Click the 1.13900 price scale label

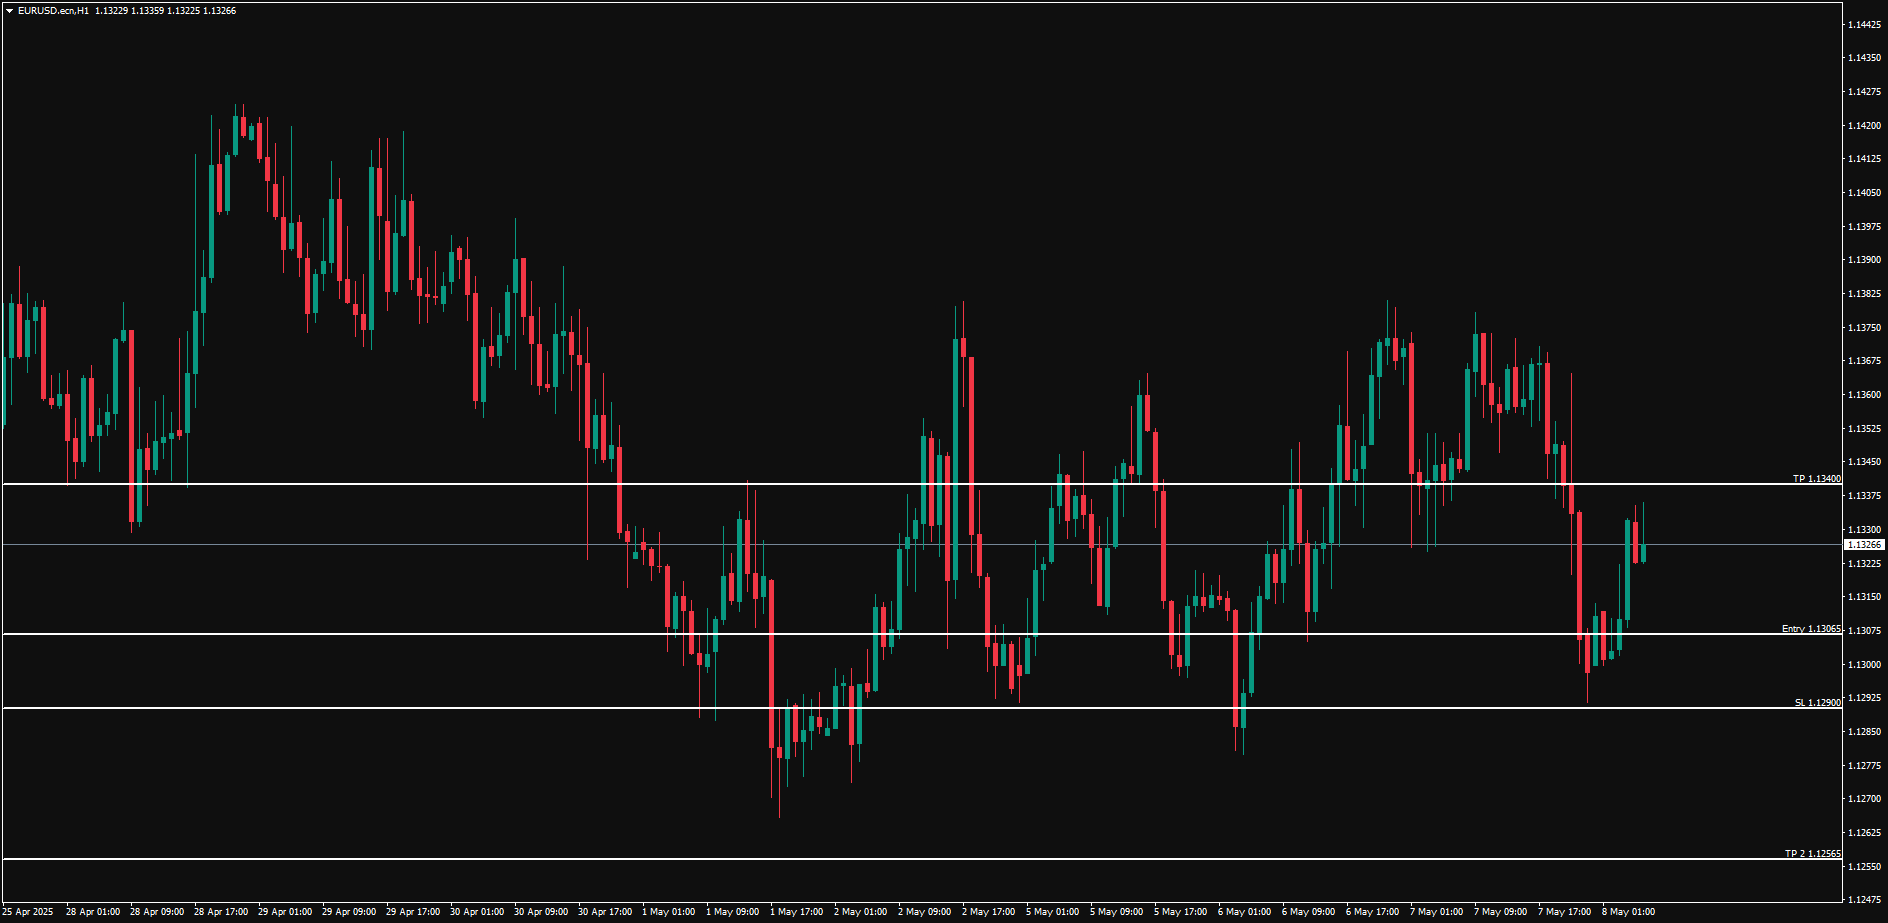tap(1864, 260)
